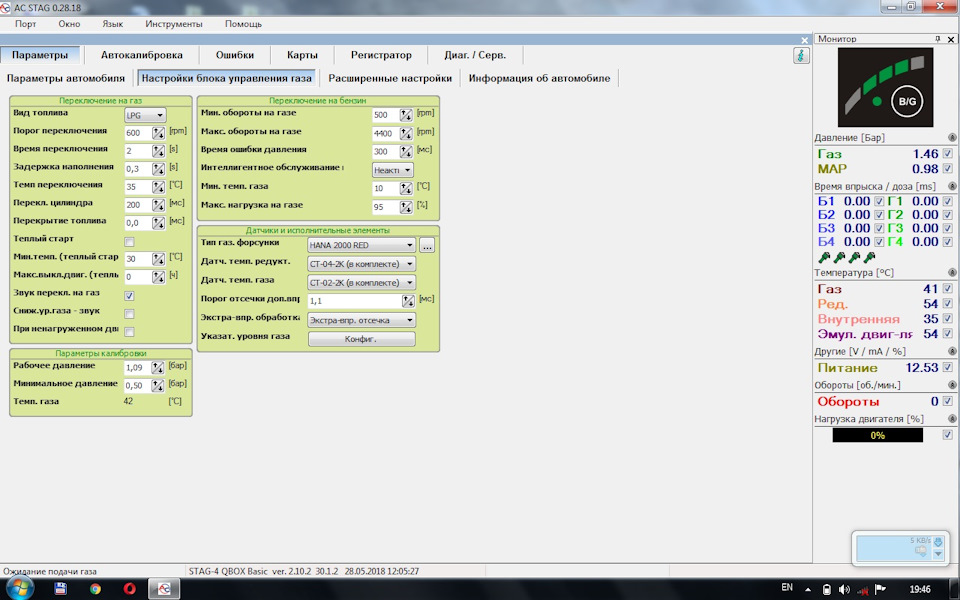960x600 pixels.
Task: Adjust Макс. обороты на газе spinner
Action: pos(407,133)
